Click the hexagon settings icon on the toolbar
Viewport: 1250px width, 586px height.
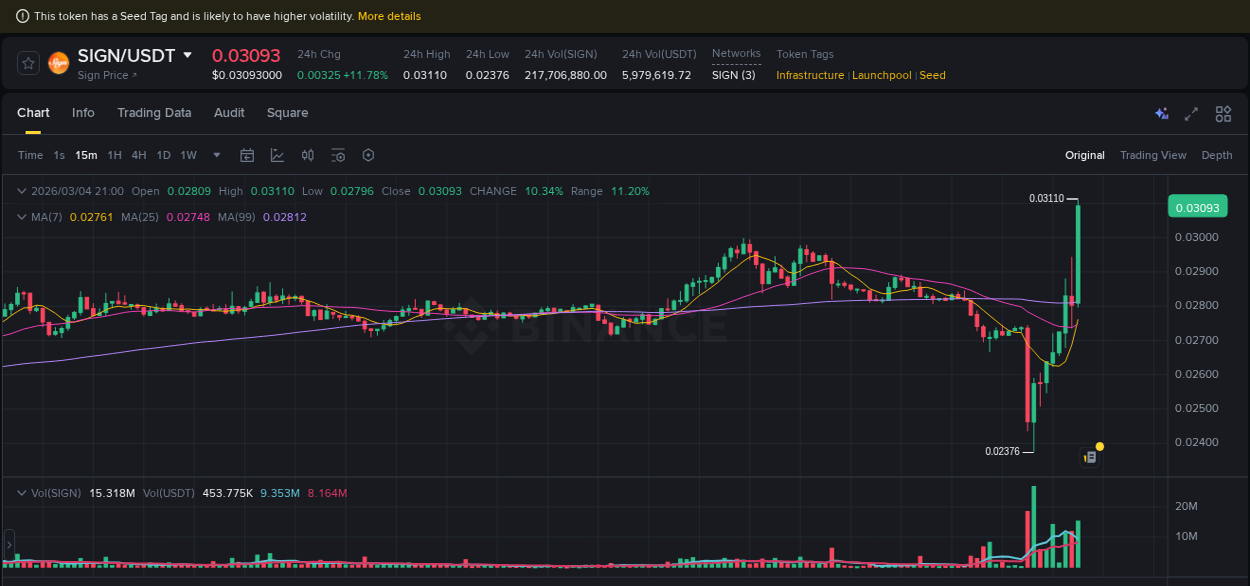[x=368, y=155]
